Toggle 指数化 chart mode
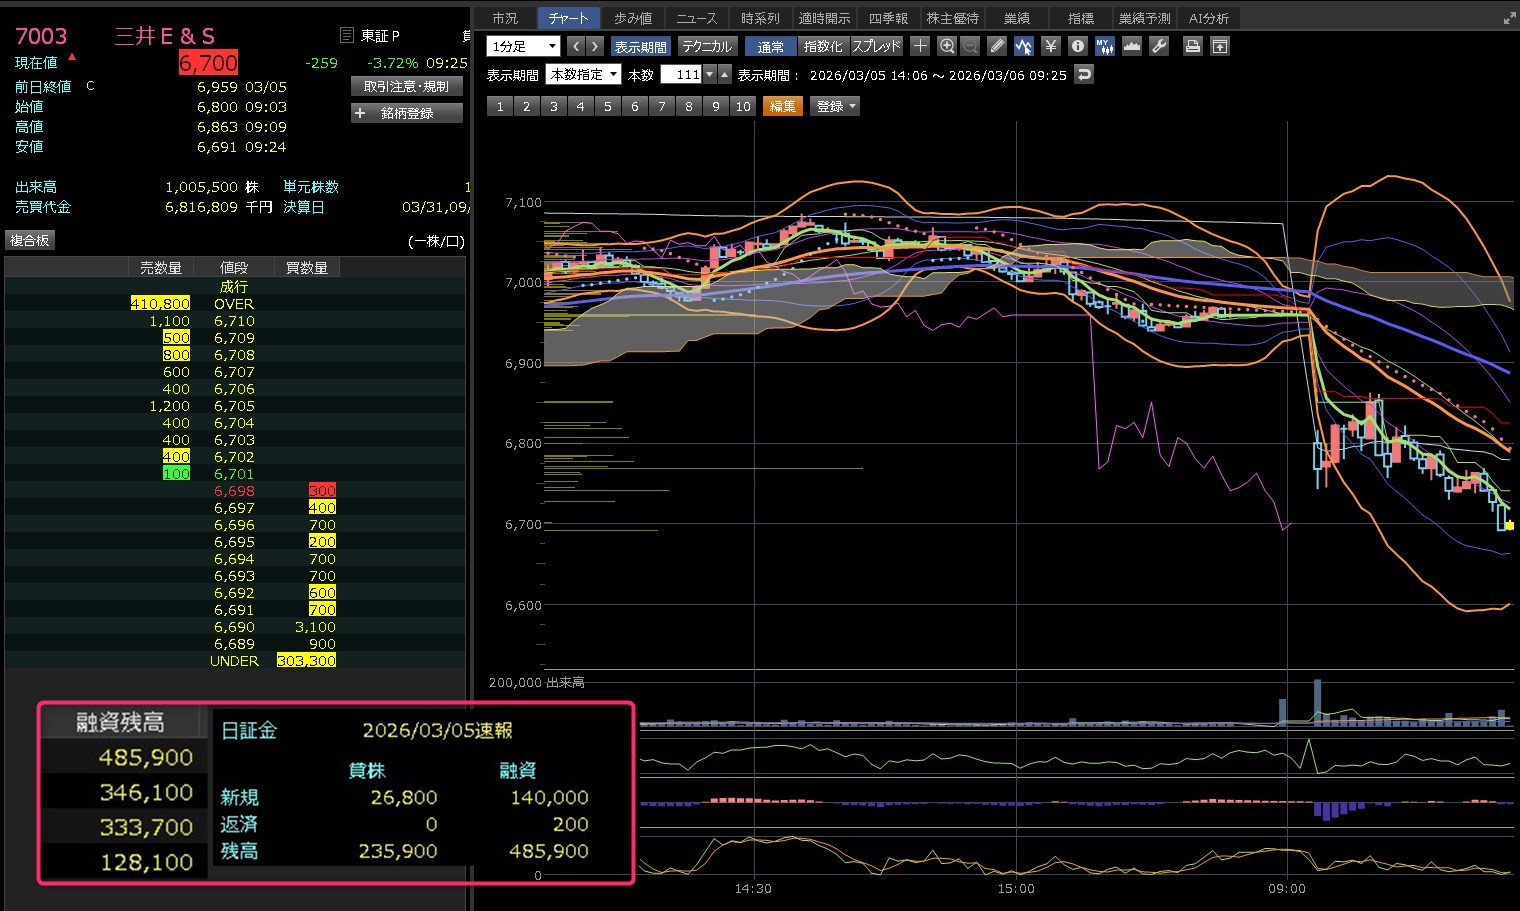The image size is (1520, 911). 823,46
